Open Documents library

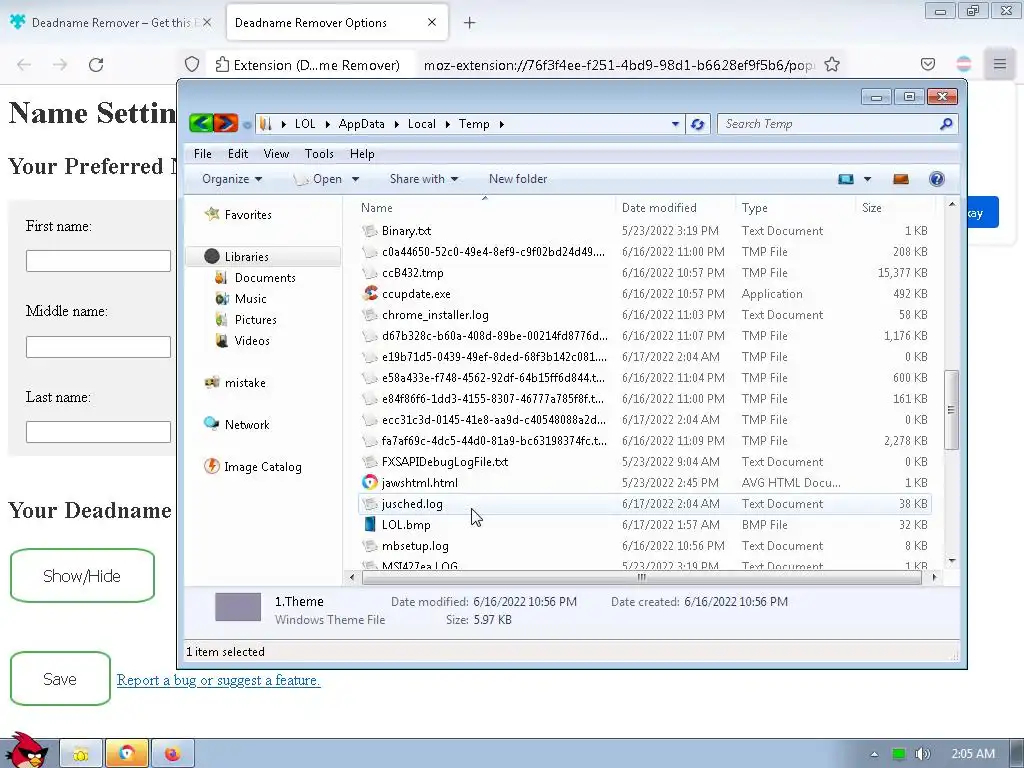[264, 278]
